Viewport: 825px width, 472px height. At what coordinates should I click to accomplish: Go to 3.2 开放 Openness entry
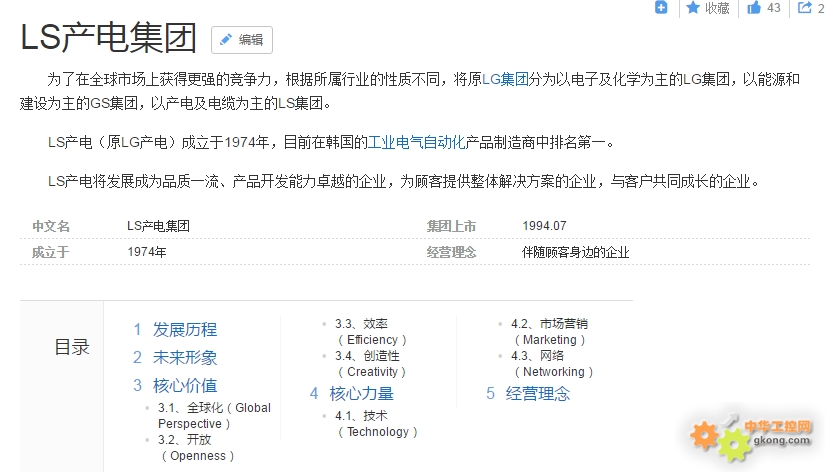196,448
